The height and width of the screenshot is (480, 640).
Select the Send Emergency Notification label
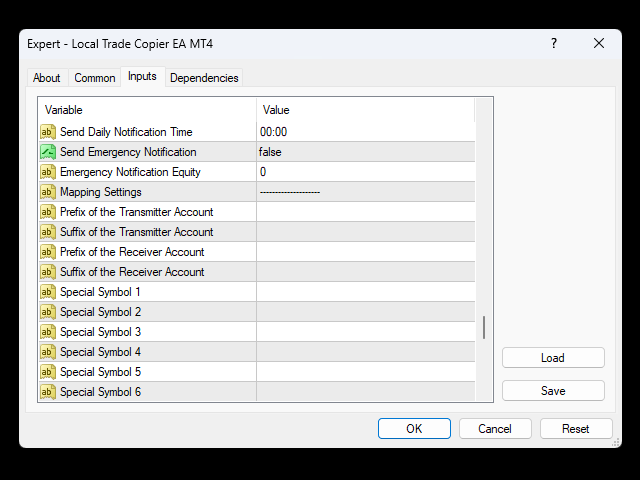coord(128,152)
